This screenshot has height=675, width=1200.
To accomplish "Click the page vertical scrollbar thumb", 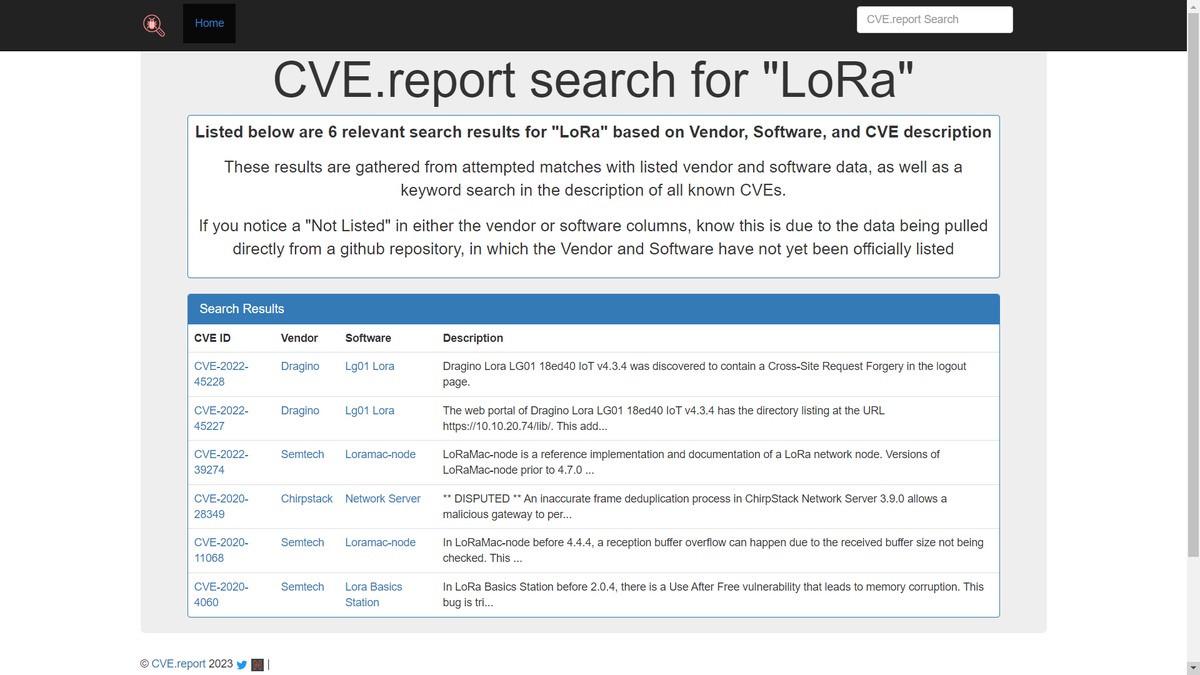I will (1191, 283).
